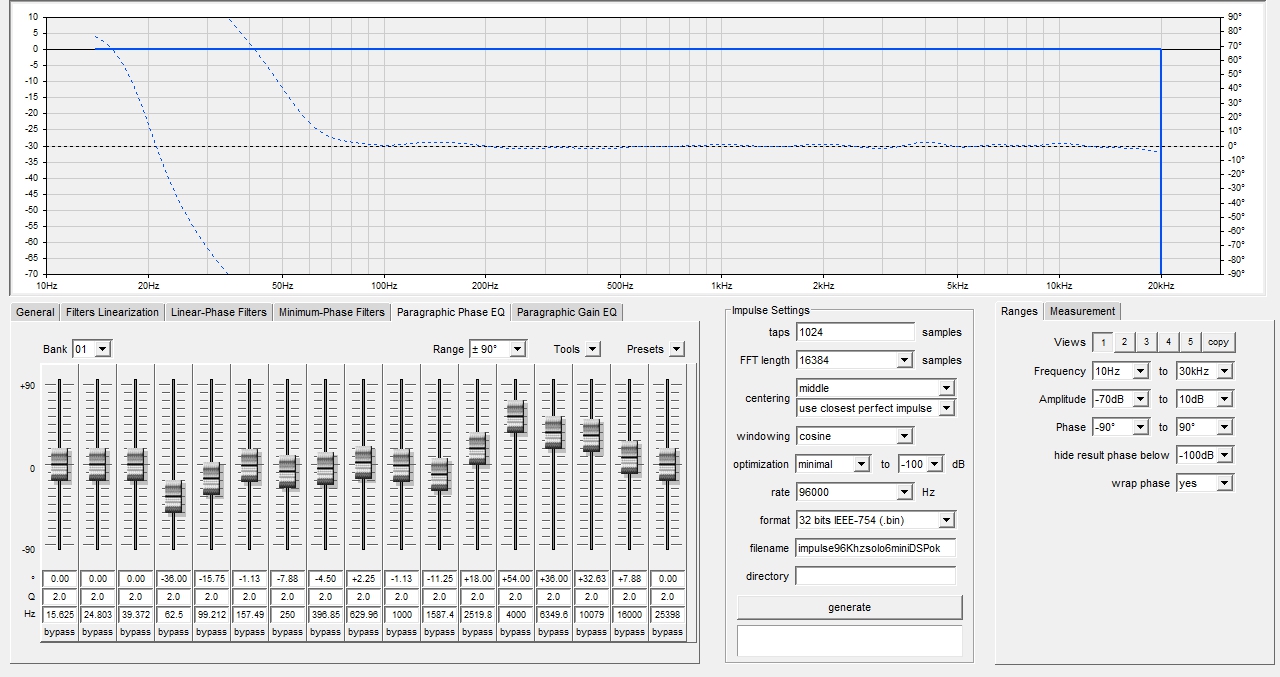Viewport: 1280px width, 677px height.
Task: Click the 1587.4 Hz band phase slider
Action: (x=440, y=474)
